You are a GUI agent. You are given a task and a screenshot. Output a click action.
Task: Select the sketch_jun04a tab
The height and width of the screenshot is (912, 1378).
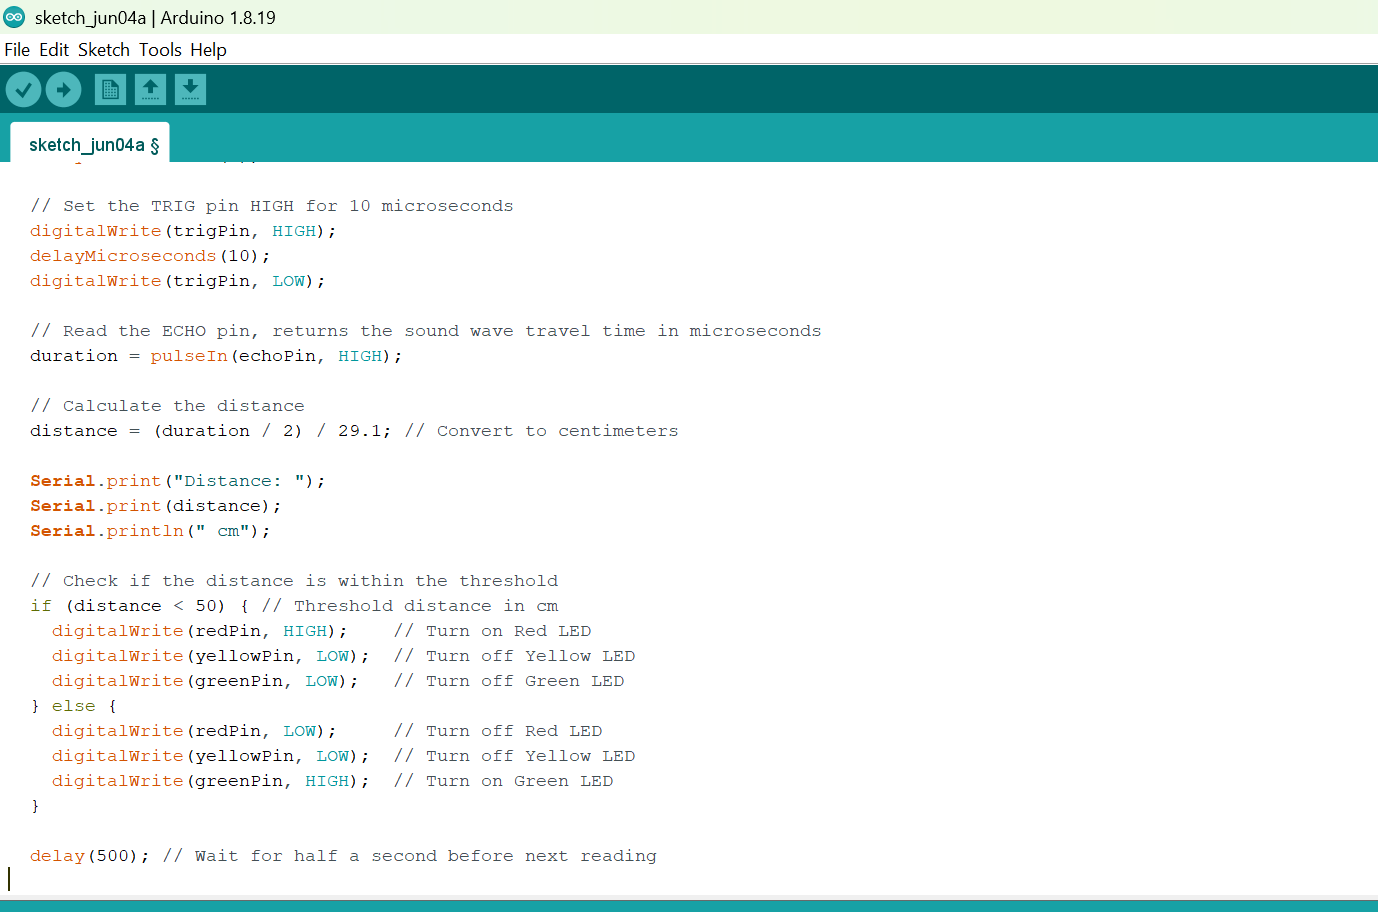pyautogui.click(x=90, y=144)
